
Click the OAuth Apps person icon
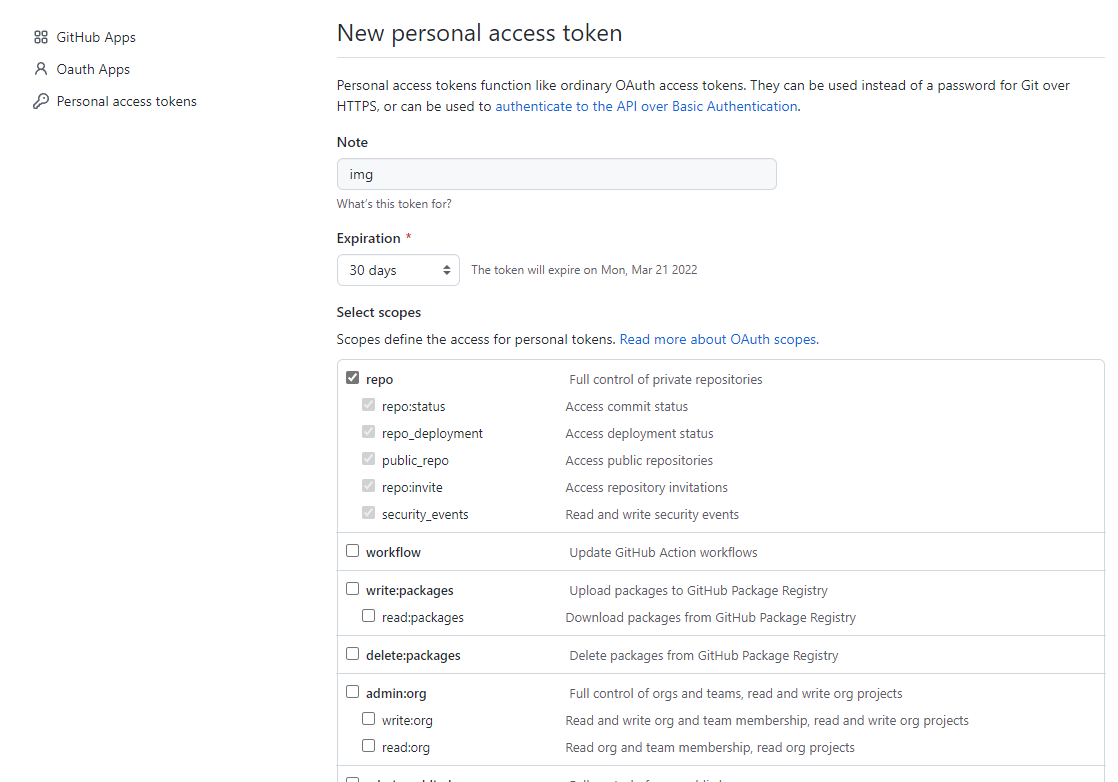tap(41, 69)
